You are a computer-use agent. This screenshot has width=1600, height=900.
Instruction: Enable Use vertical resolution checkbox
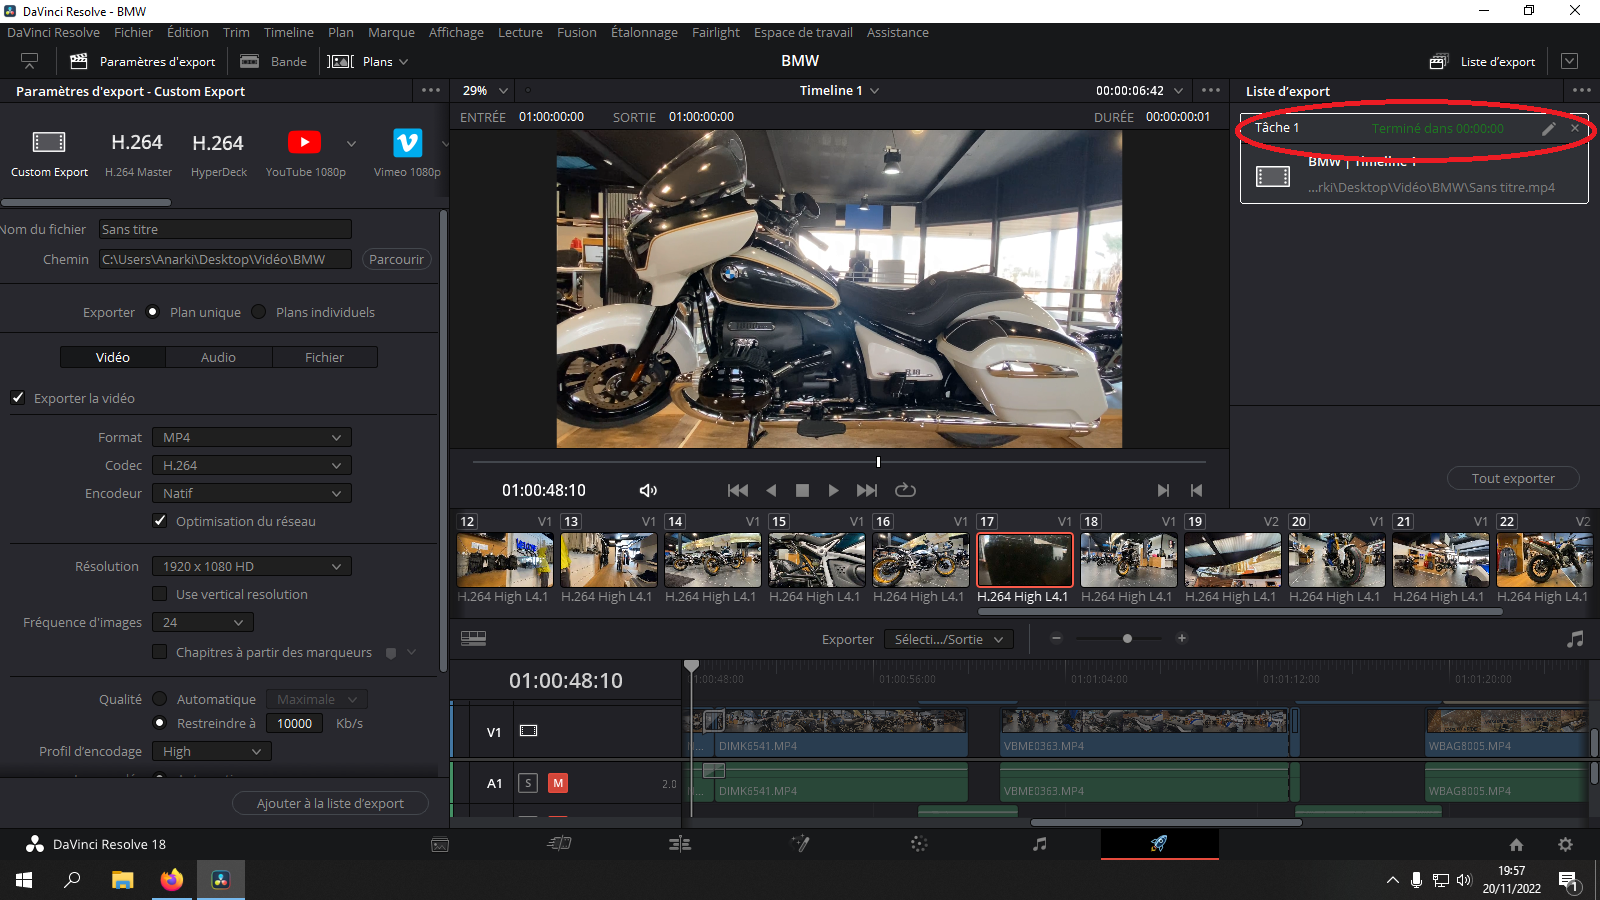[x=160, y=594]
